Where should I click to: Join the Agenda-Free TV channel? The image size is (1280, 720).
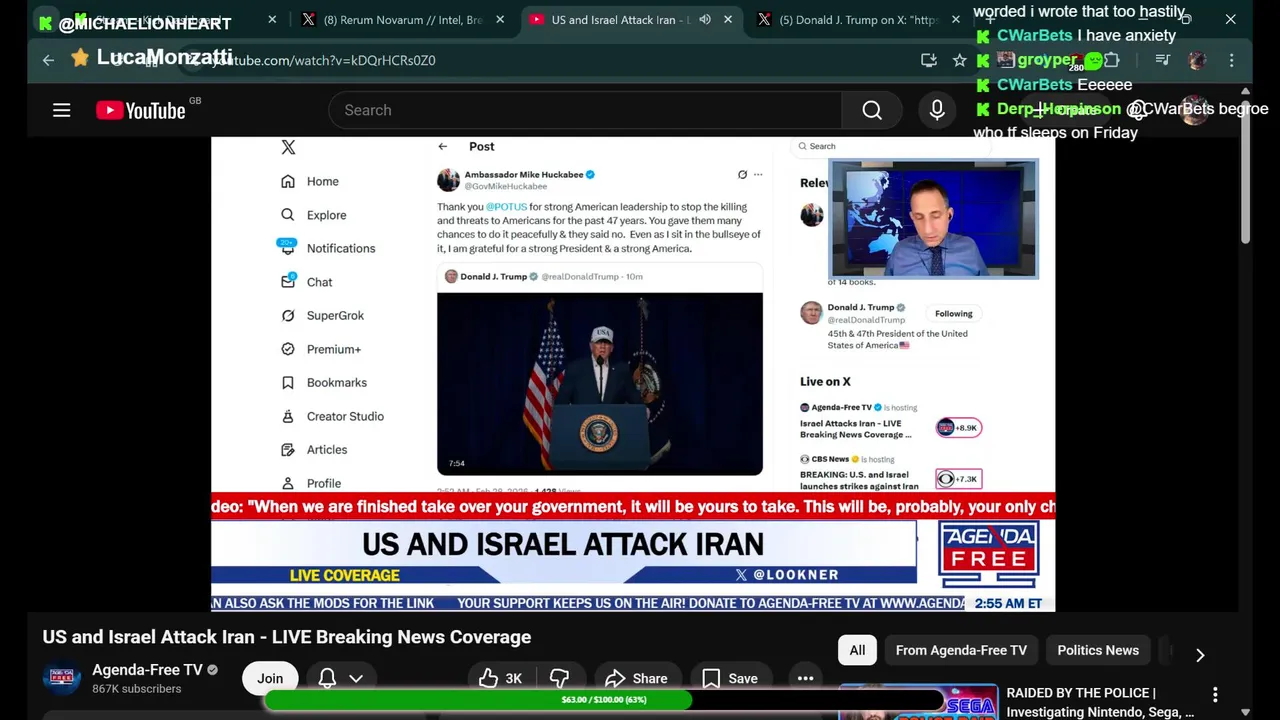click(x=270, y=678)
